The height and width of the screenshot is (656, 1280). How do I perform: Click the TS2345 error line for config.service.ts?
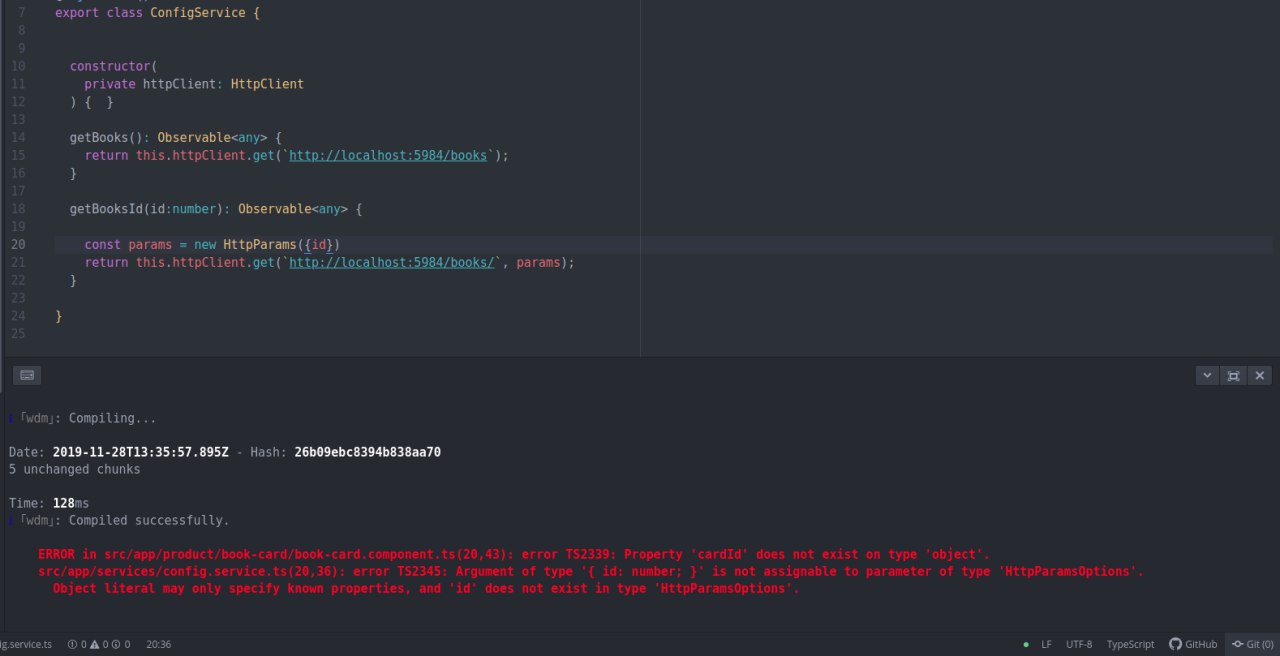coord(591,572)
